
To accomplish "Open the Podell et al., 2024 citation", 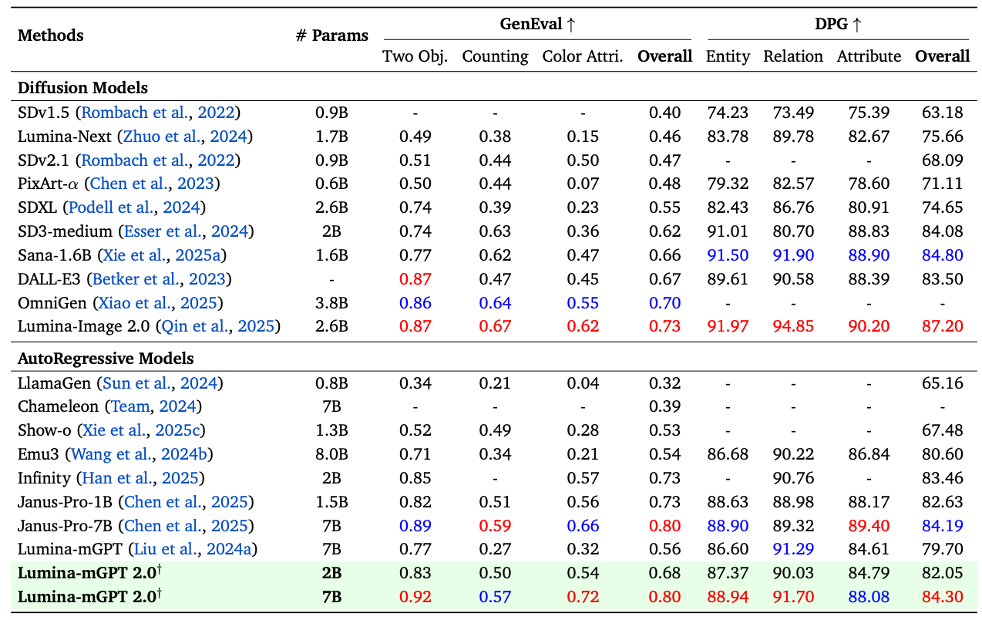I will (134, 207).
